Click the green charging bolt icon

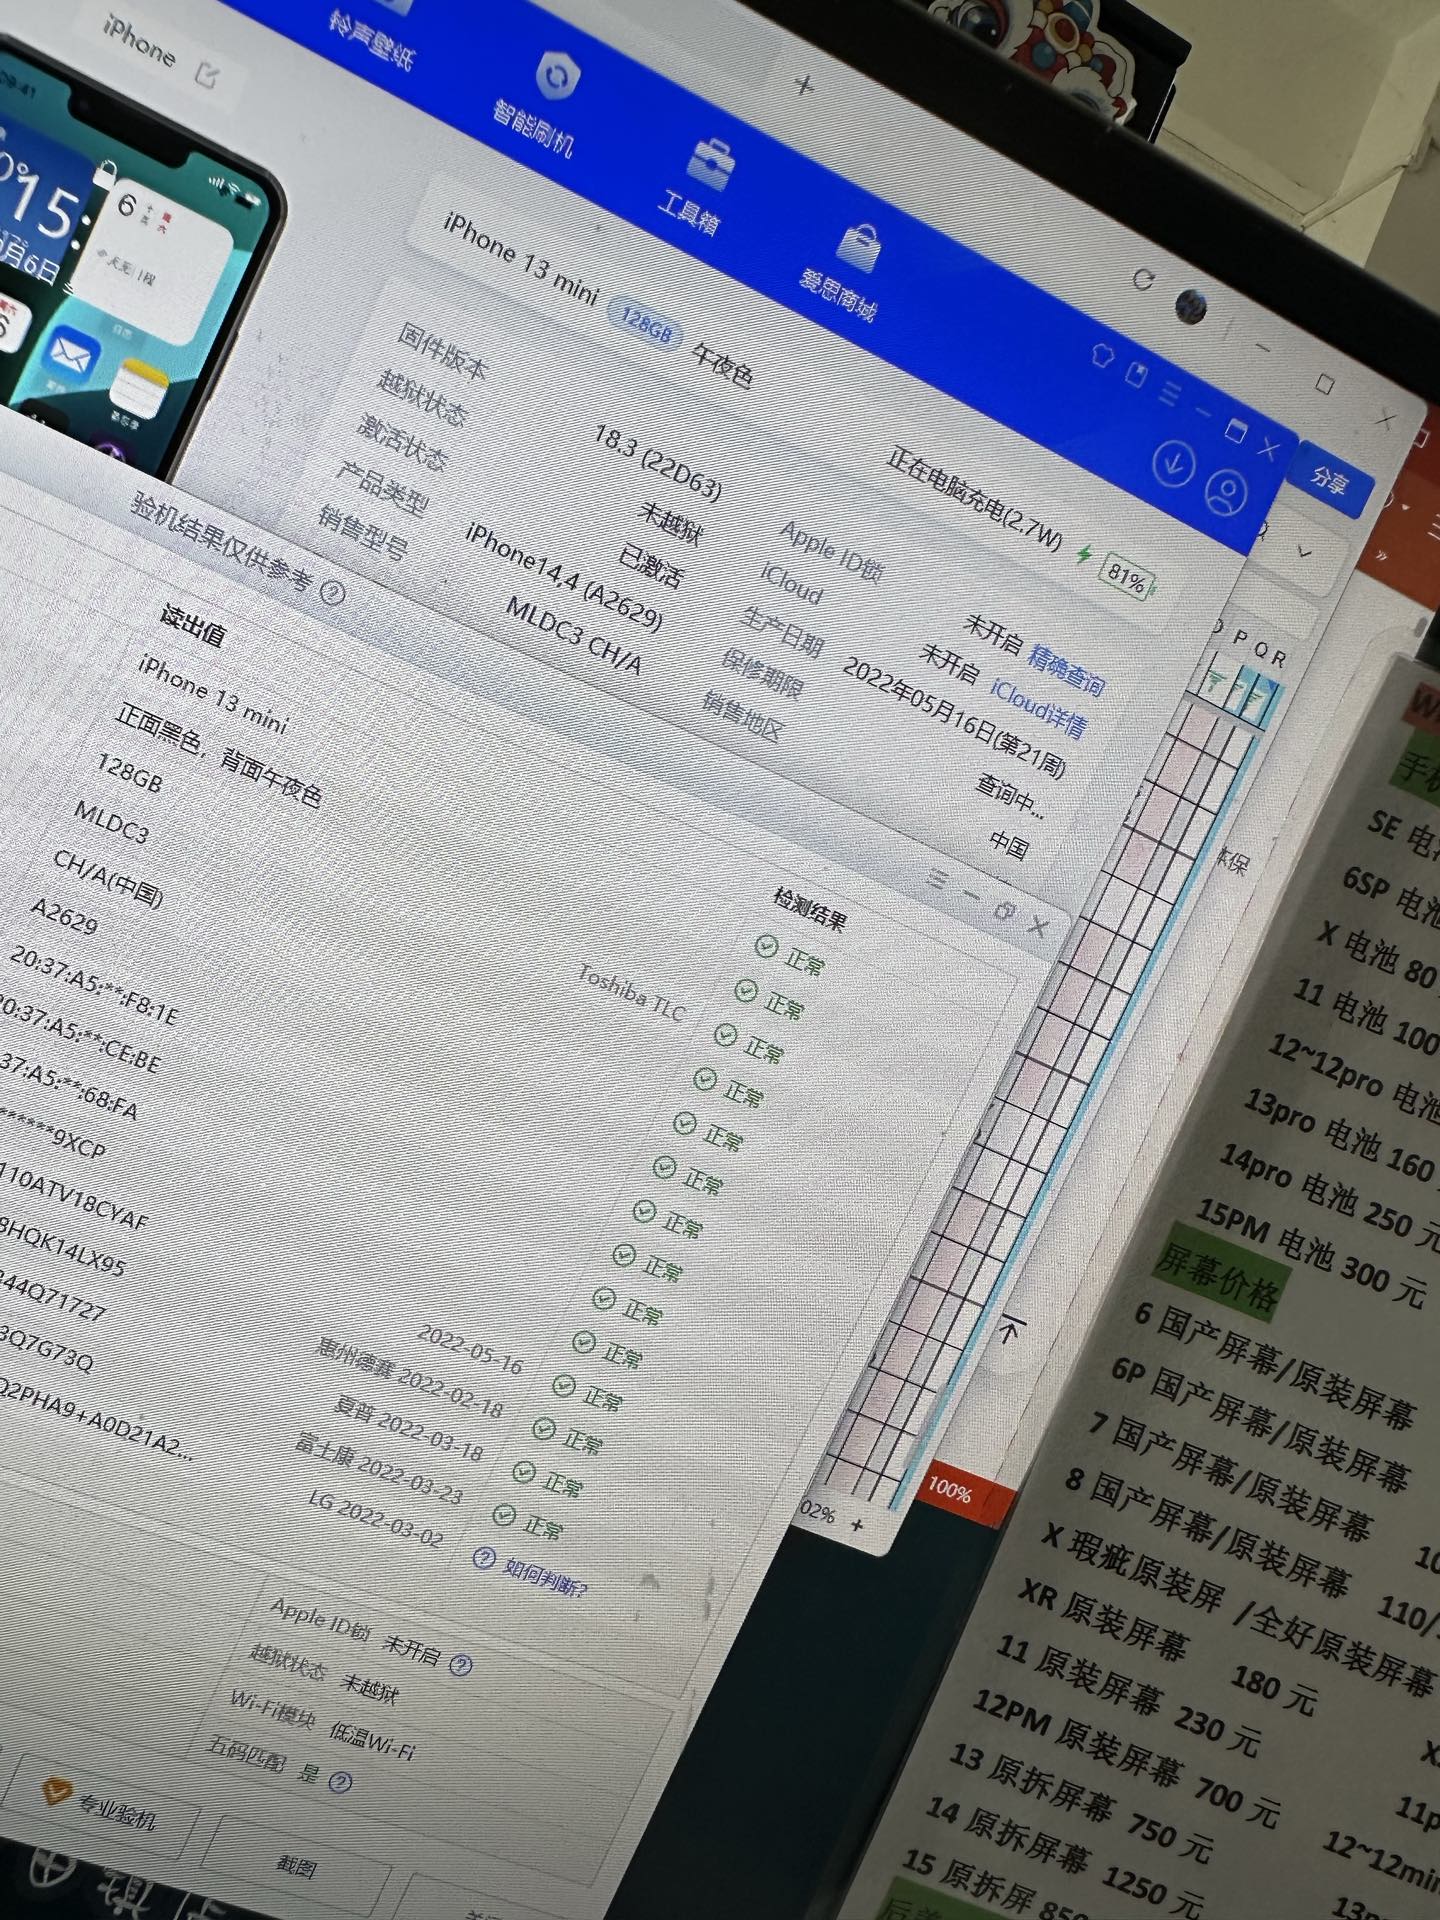click(x=1084, y=553)
